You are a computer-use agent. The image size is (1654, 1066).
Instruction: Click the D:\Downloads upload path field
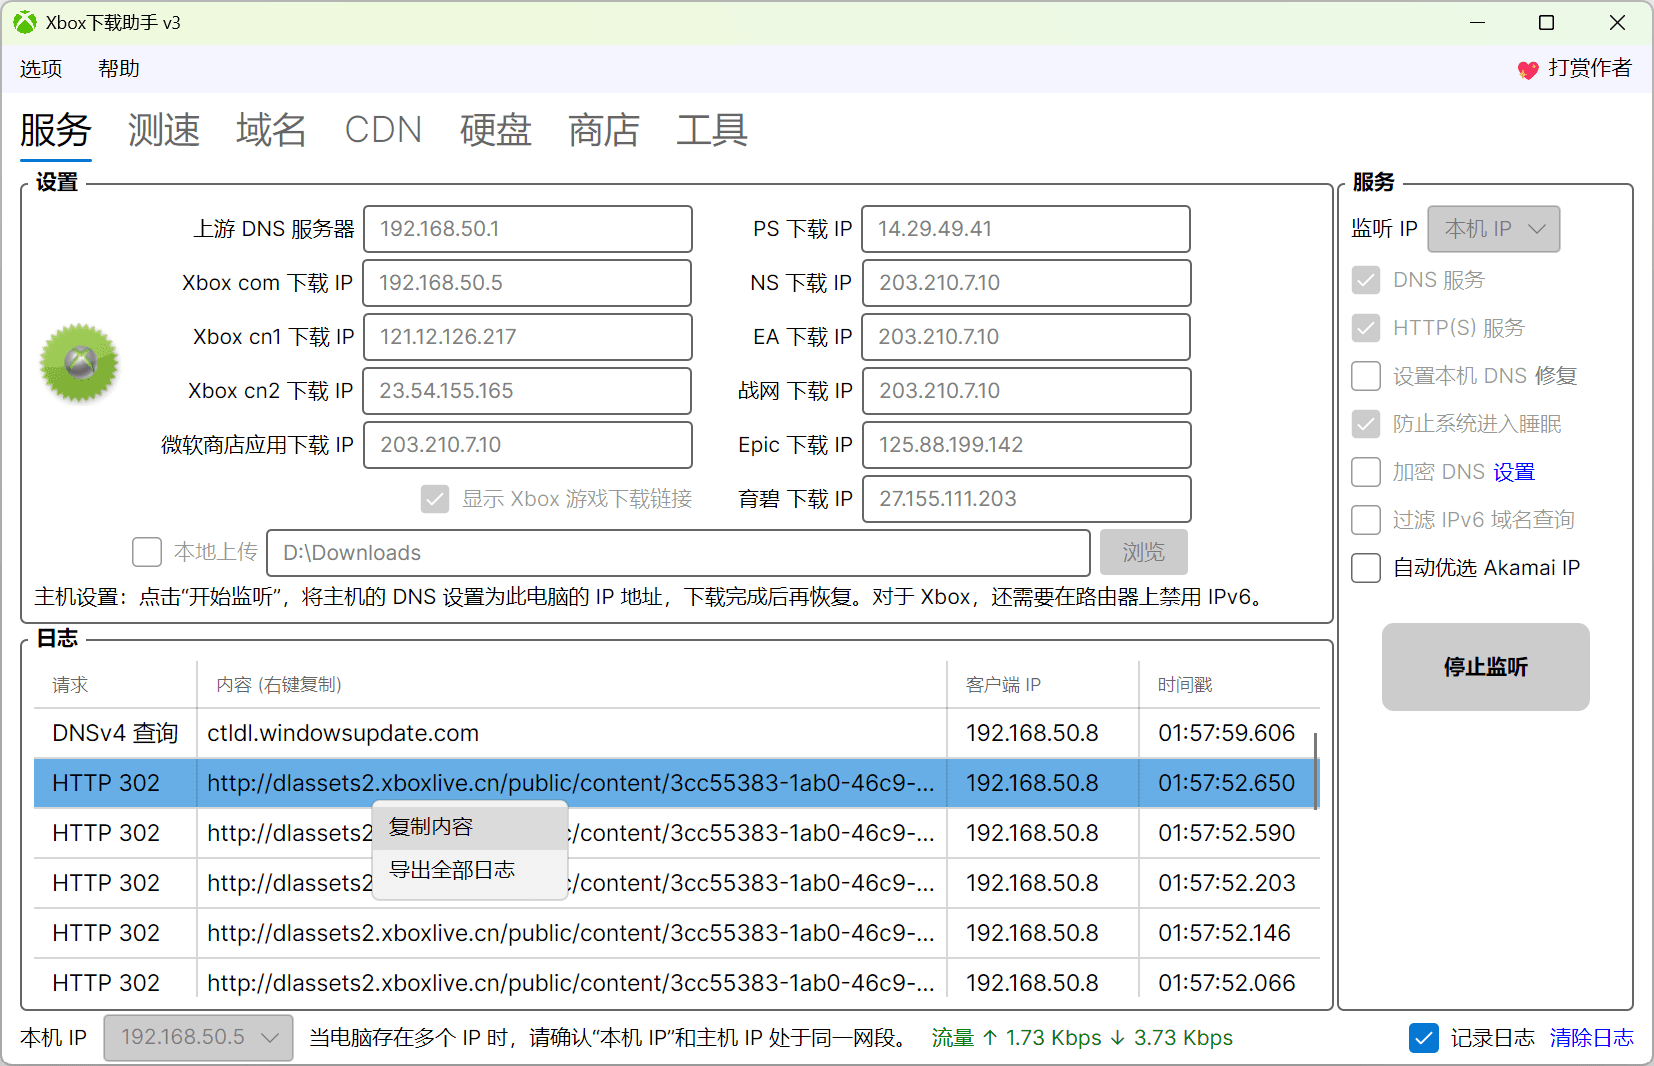[x=679, y=552]
